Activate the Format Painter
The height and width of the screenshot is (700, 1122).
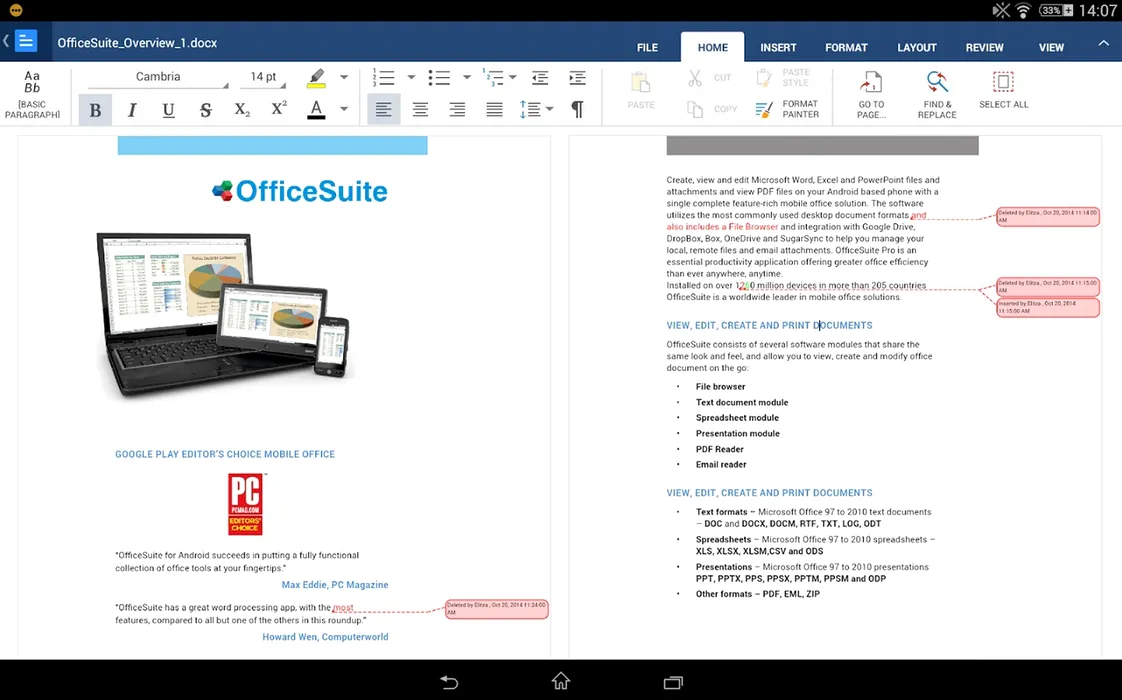789,109
